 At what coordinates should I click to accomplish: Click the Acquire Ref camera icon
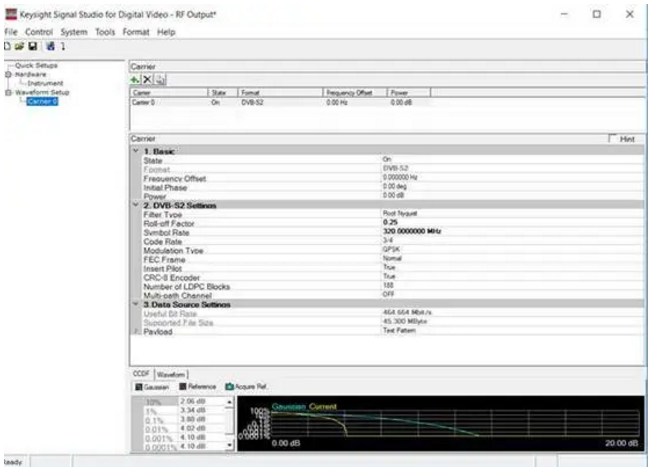pos(229,386)
